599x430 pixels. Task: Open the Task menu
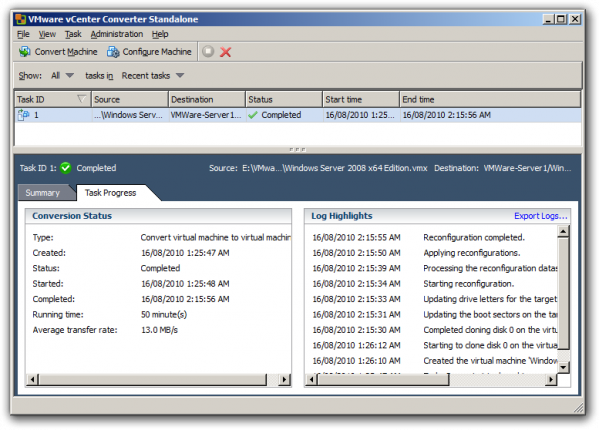point(73,34)
